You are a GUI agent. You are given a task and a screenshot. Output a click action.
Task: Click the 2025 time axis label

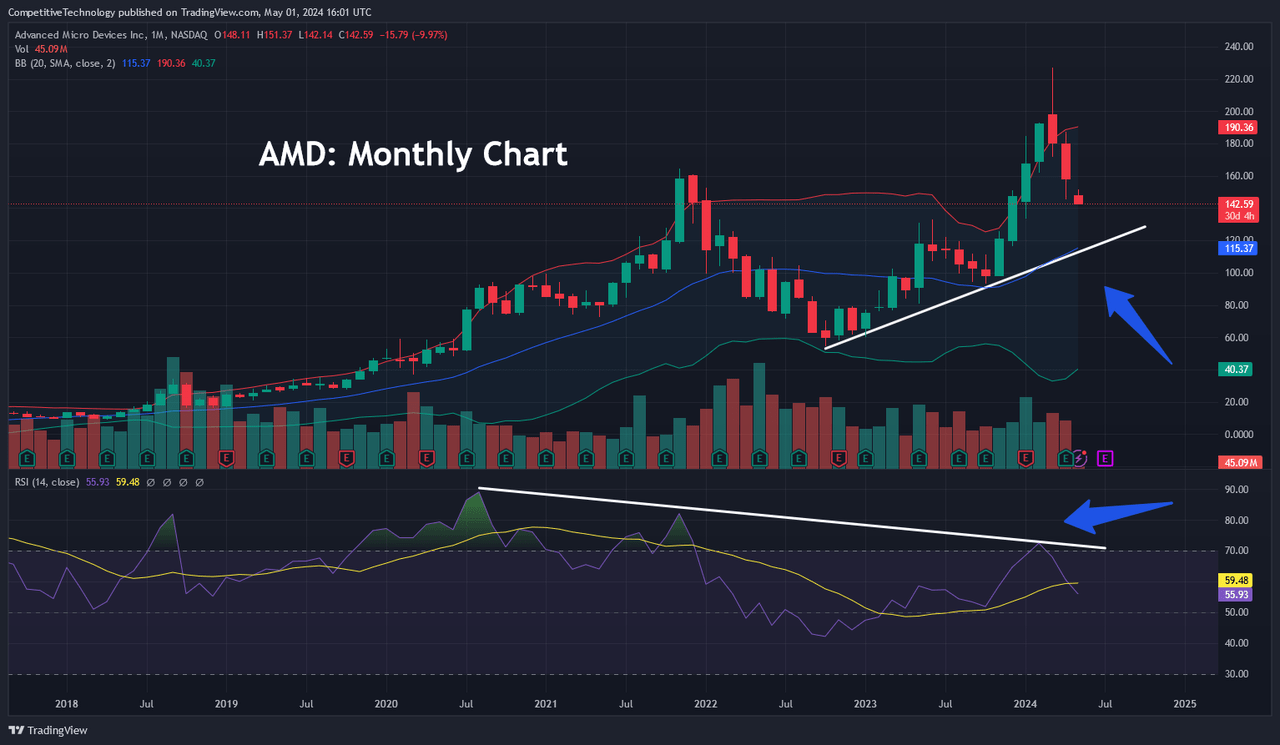point(1184,704)
